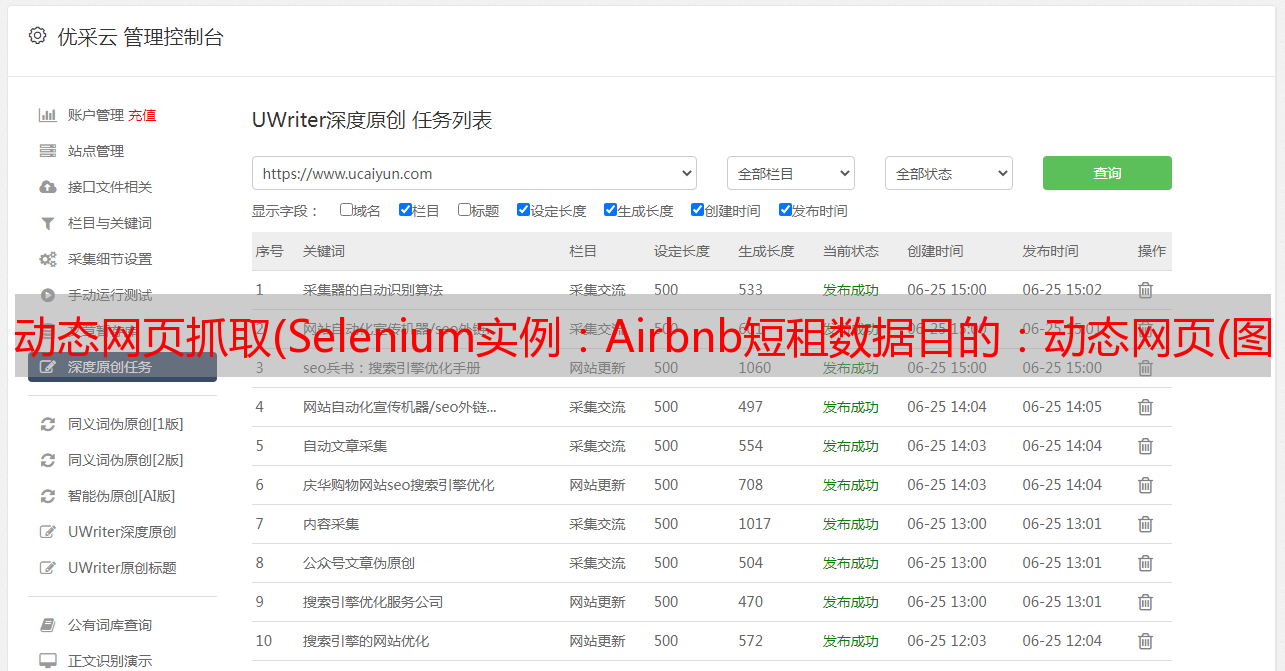Delete row 1 采集器的自动识别算法 with trash icon
1285x671 pixels.
[x=1146, y=290]
